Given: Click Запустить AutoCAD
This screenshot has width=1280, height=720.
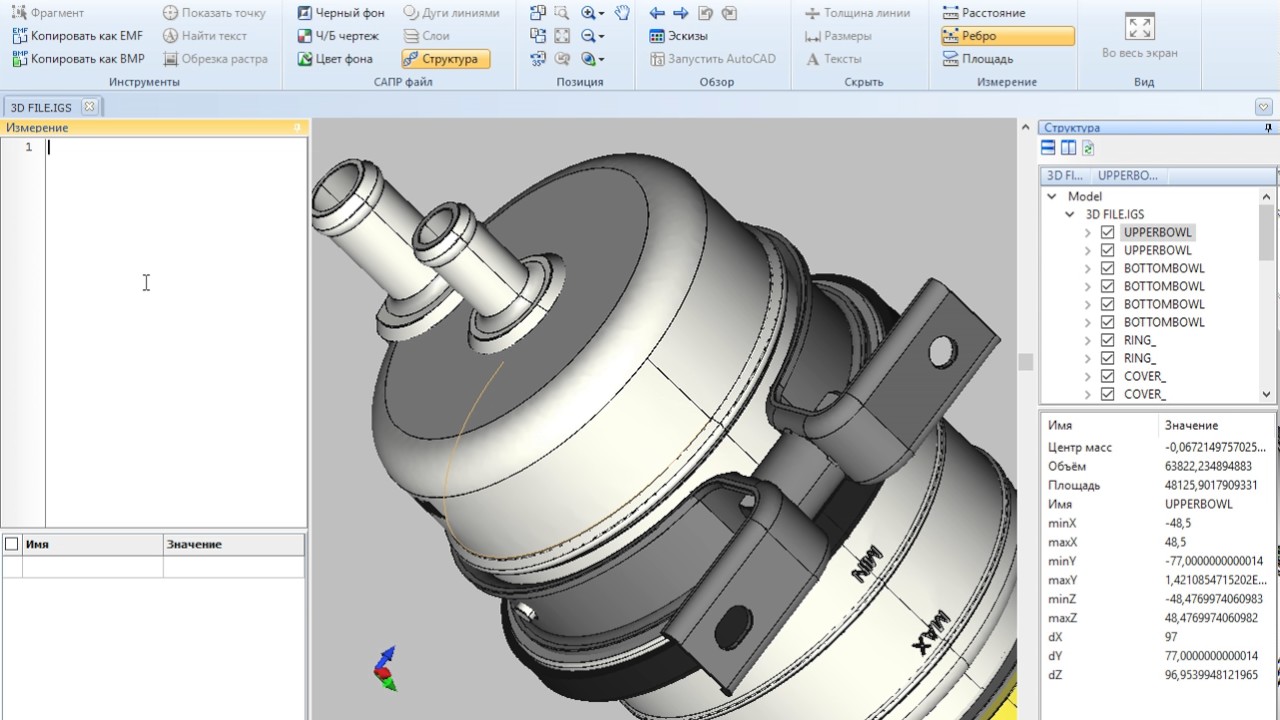Looking at the screenshot, I should click(713, 59).
